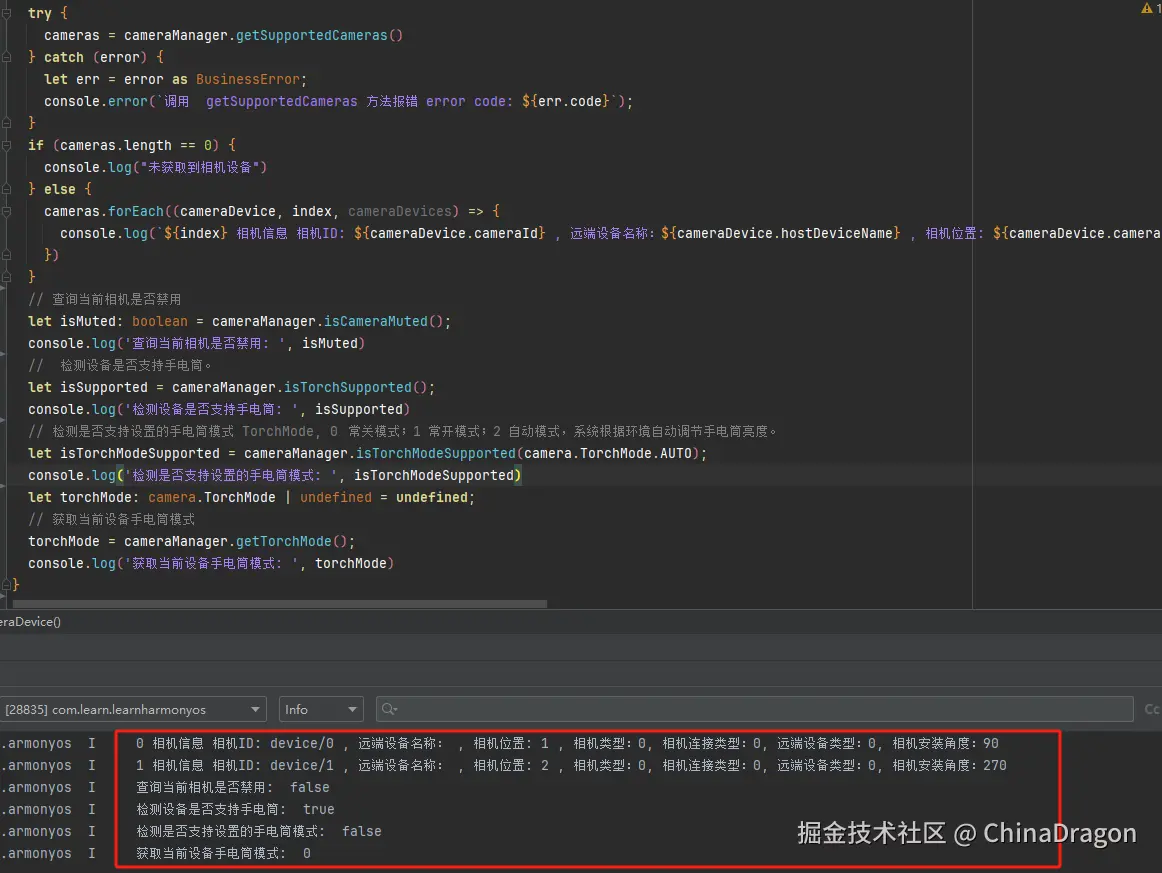This screenshot has width=1162, height=873.
Task: Click comment '// 查询当前相机是否禁用'
Action: coord(104,299)
